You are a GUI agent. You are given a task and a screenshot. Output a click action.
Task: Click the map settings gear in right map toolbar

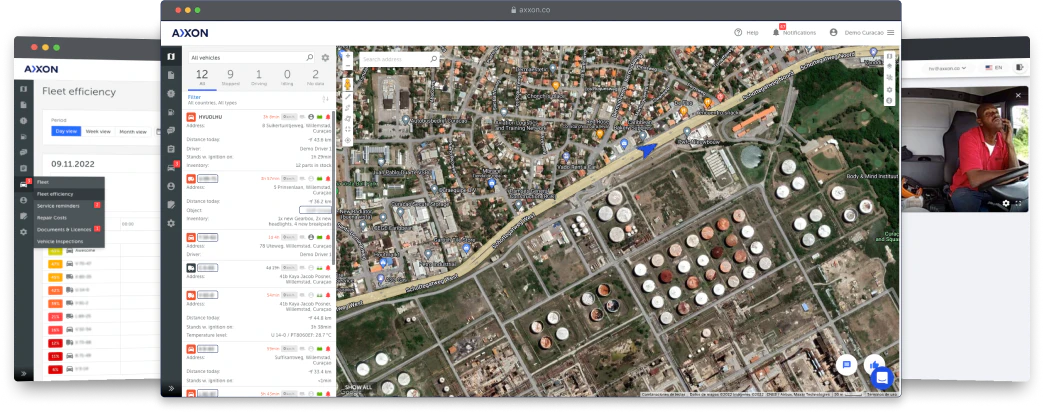(x=890, y=89)
